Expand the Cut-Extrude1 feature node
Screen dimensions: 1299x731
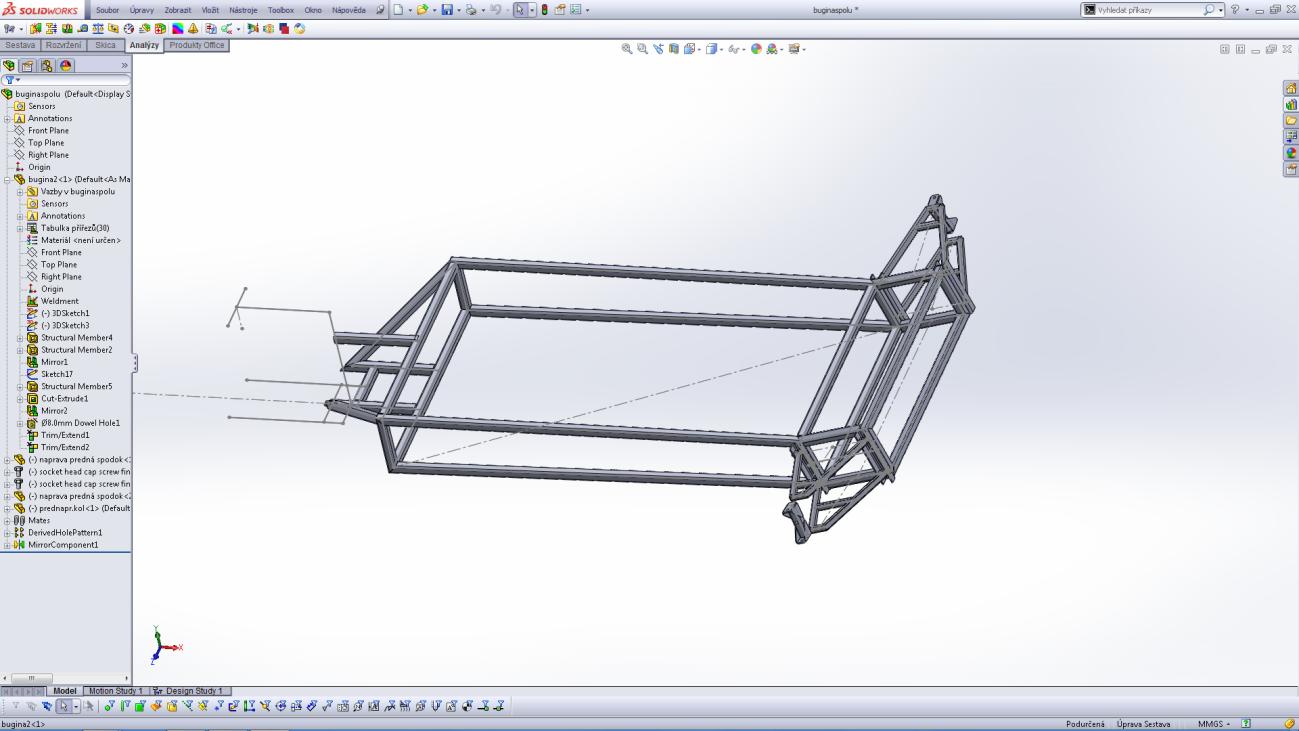point(20,399)
